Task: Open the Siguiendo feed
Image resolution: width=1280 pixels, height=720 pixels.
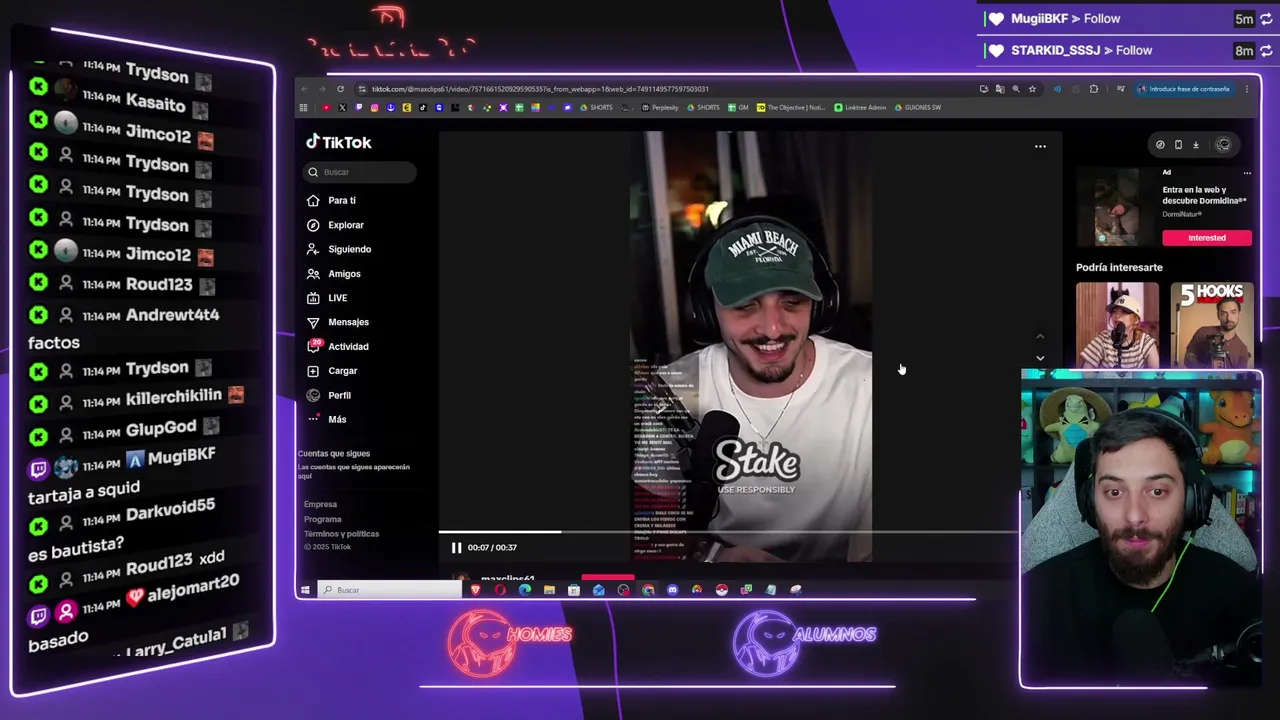Action: tap(339, 249)
